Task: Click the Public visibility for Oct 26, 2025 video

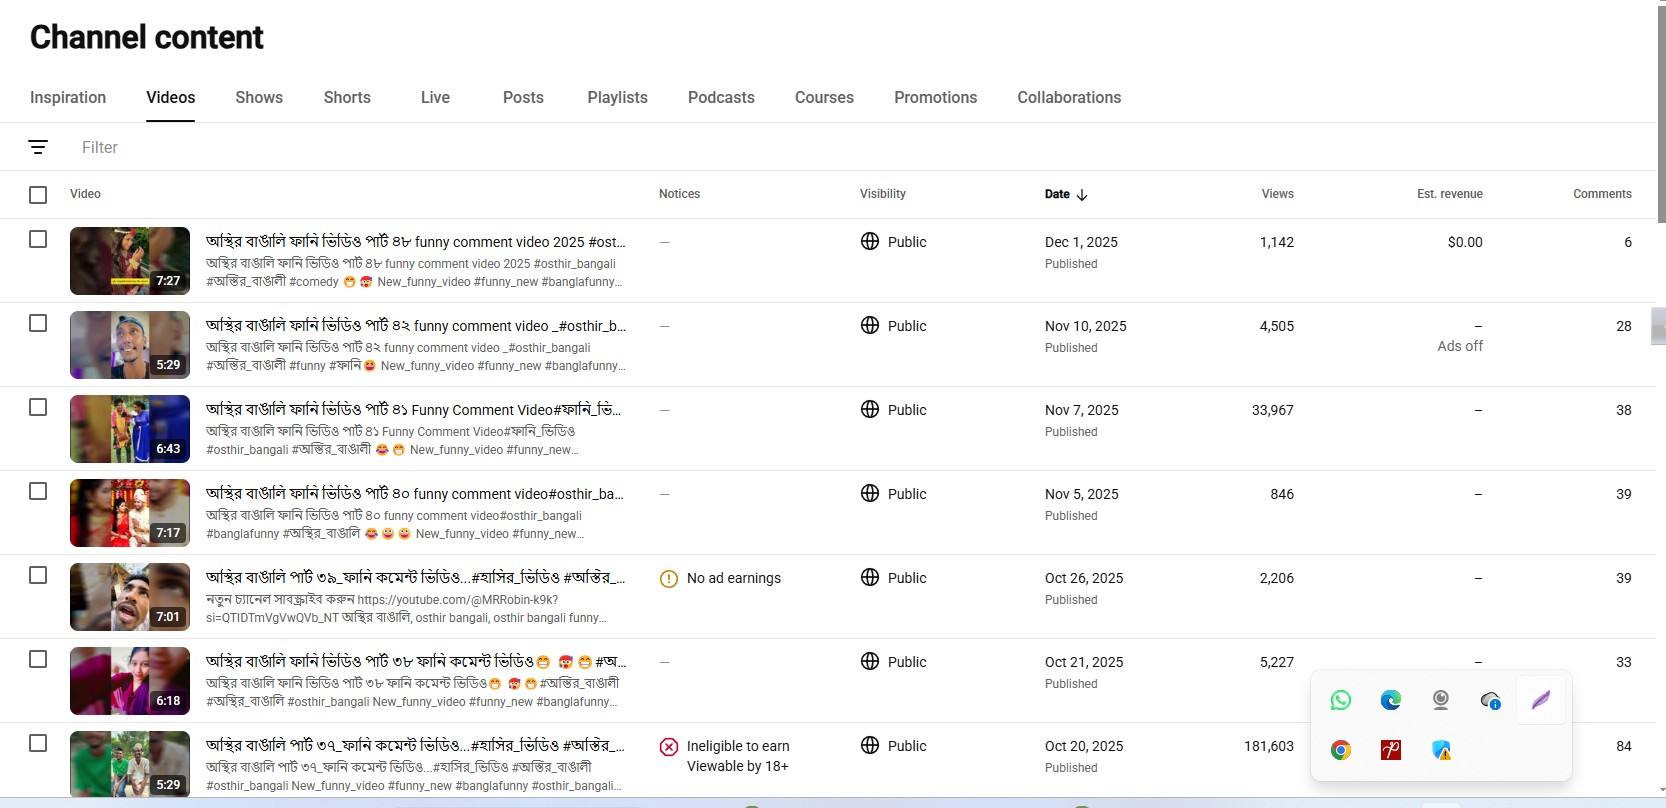Action: click(x=907, y=578)
